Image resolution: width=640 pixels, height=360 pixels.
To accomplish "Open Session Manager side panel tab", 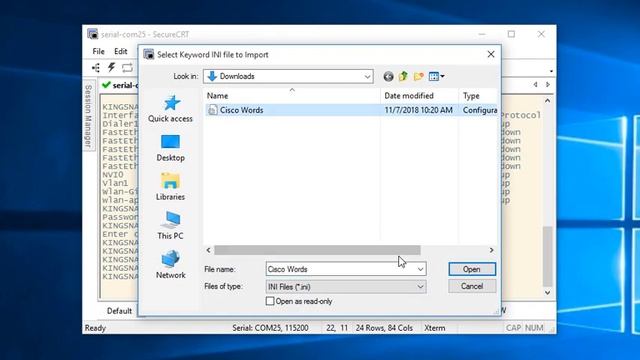I will point(88,116).
